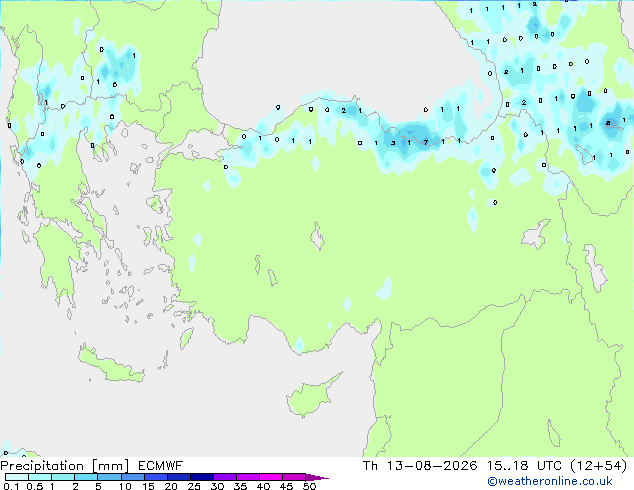Click the '15..18 UTC' time range text
The width and height of the screenshot is (634, 490).
tap(524, 466)
